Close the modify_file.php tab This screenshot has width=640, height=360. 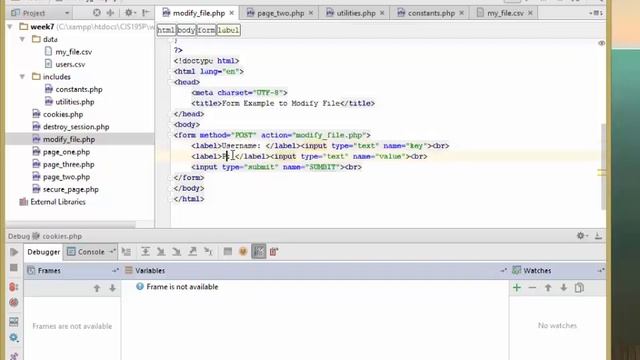point(231,13)
